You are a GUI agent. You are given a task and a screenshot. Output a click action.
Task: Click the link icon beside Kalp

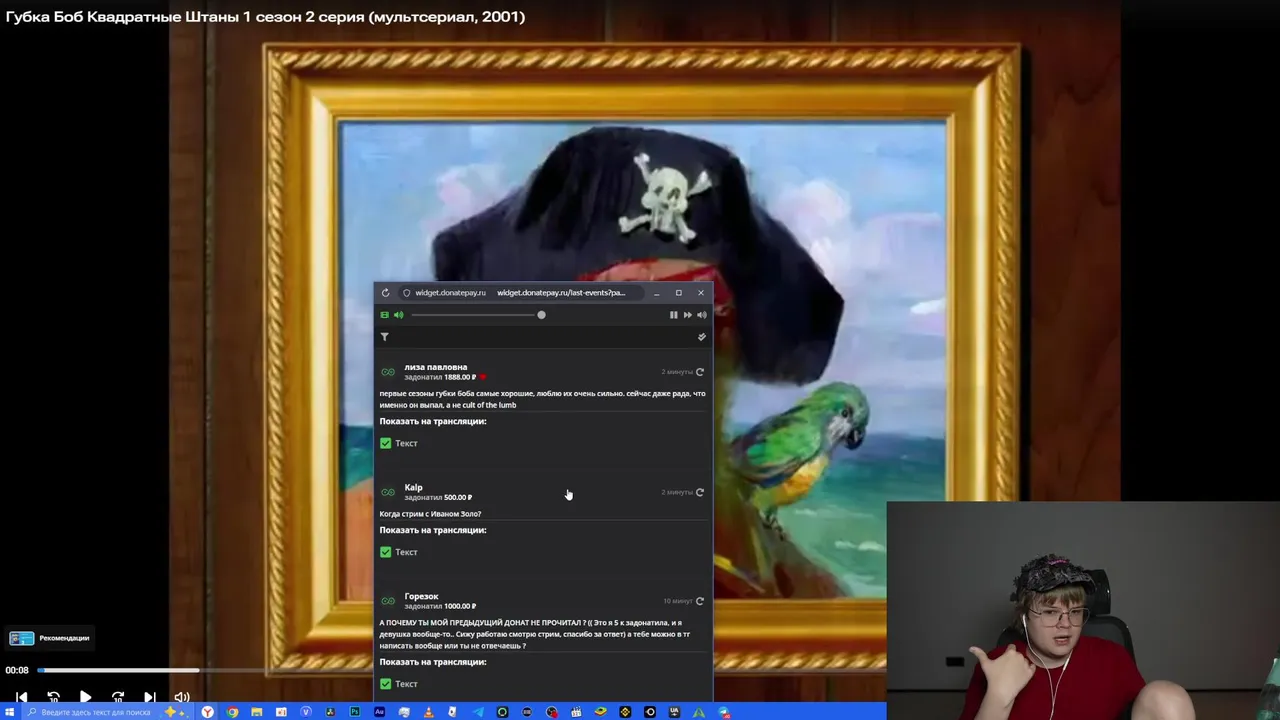point(388,492)
